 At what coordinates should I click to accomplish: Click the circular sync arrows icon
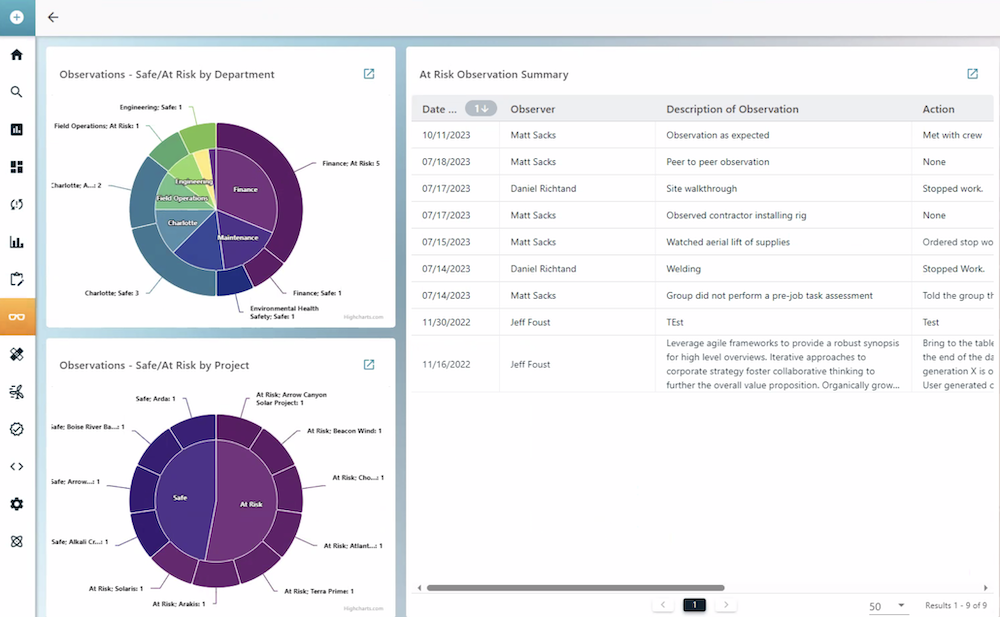[17, 204]
